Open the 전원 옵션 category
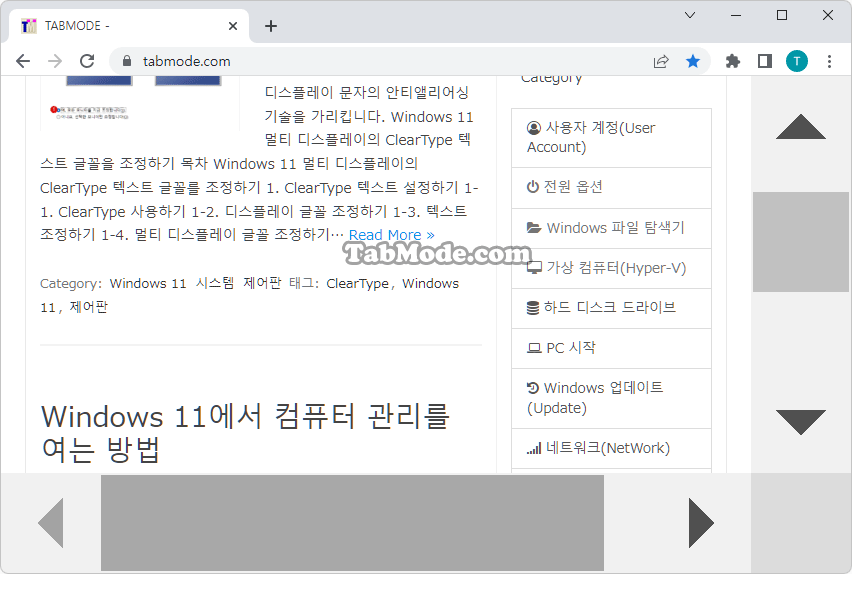 [611, 188]
